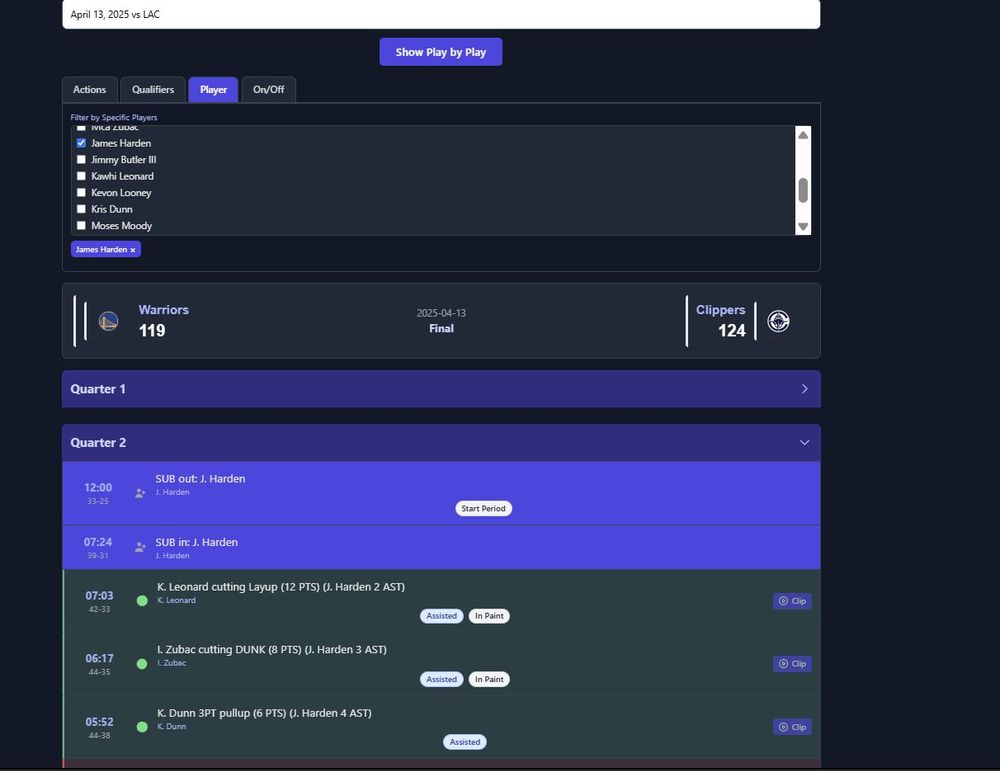Screen dimensions: 1000x771
Task: Select the Player tab
Action: [213, 89]
